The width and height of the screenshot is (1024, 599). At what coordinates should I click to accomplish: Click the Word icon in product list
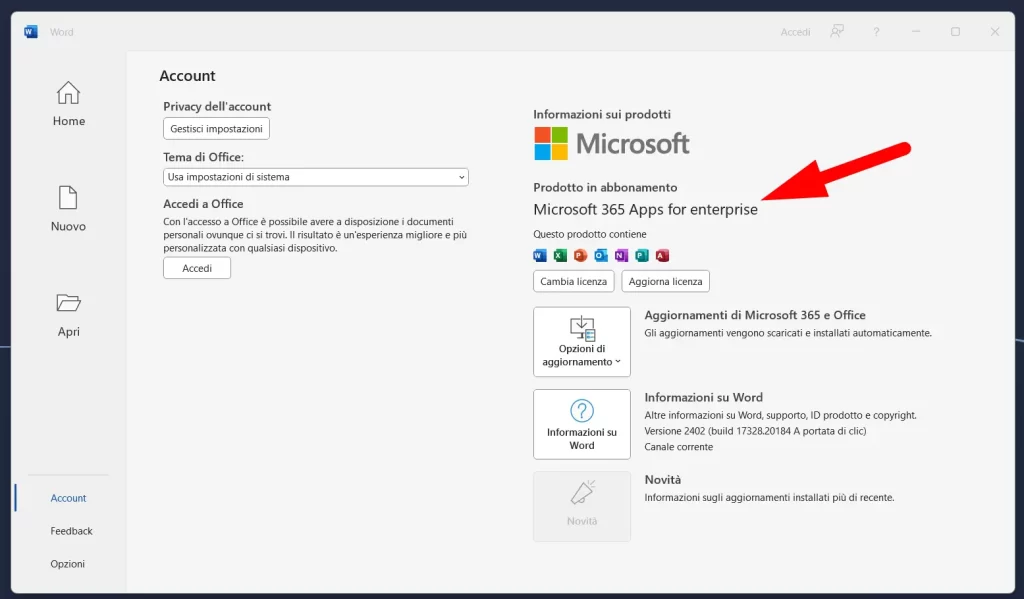[539, 255]
